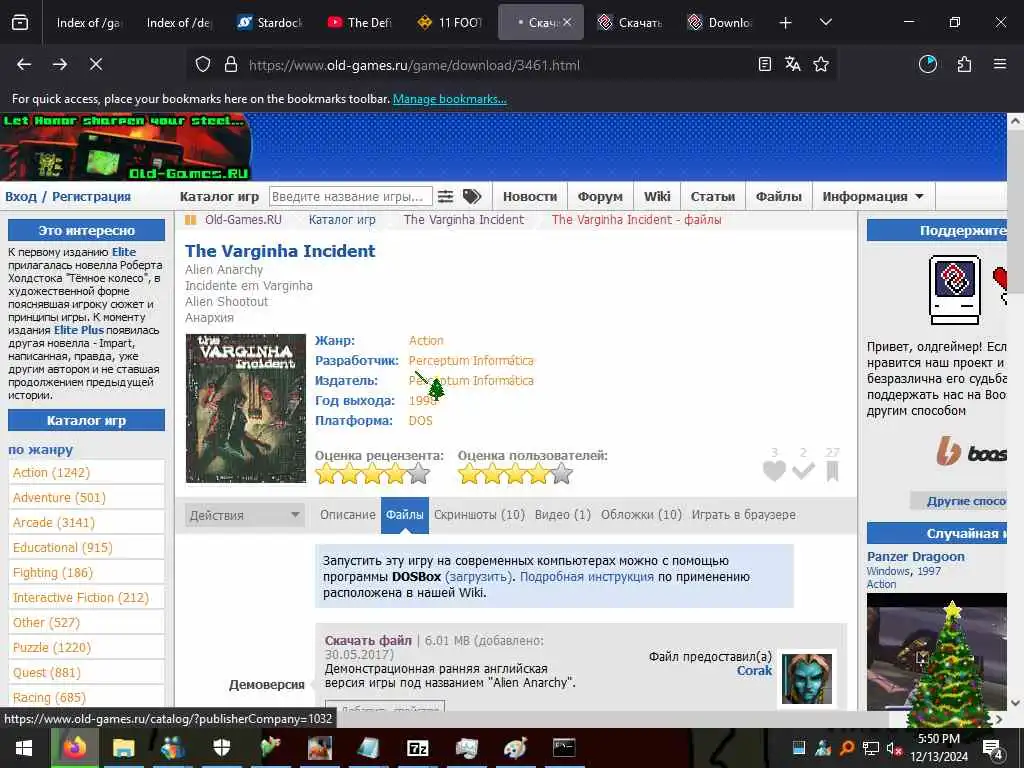This screenshot has width=1024, height=768.
Task: Open the tracking protection shield icon
Action: (x=203, y=65)
